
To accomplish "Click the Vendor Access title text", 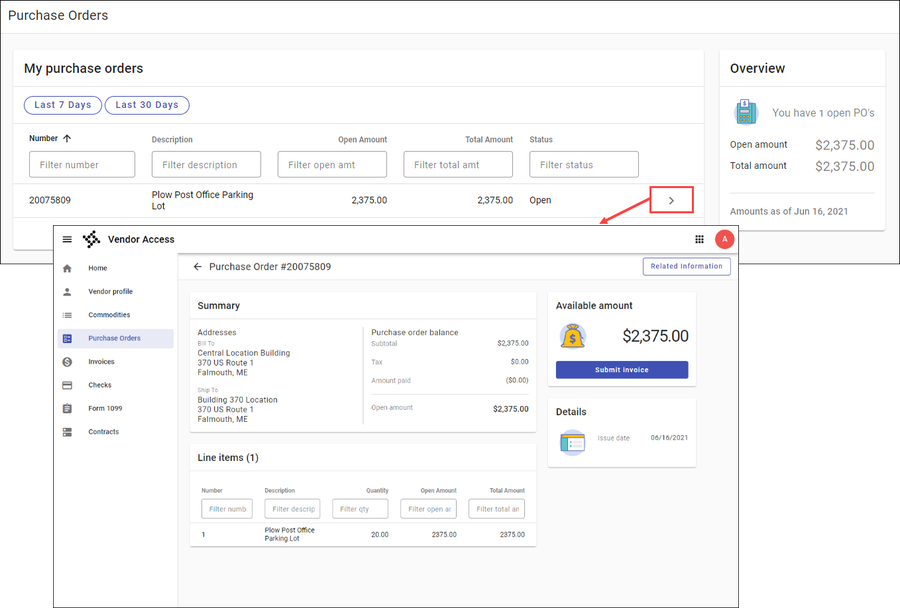I will 141,239.
